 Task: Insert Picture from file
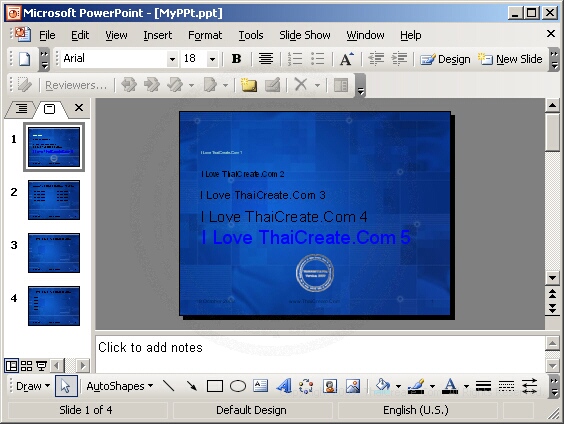[x=353, y=386]
